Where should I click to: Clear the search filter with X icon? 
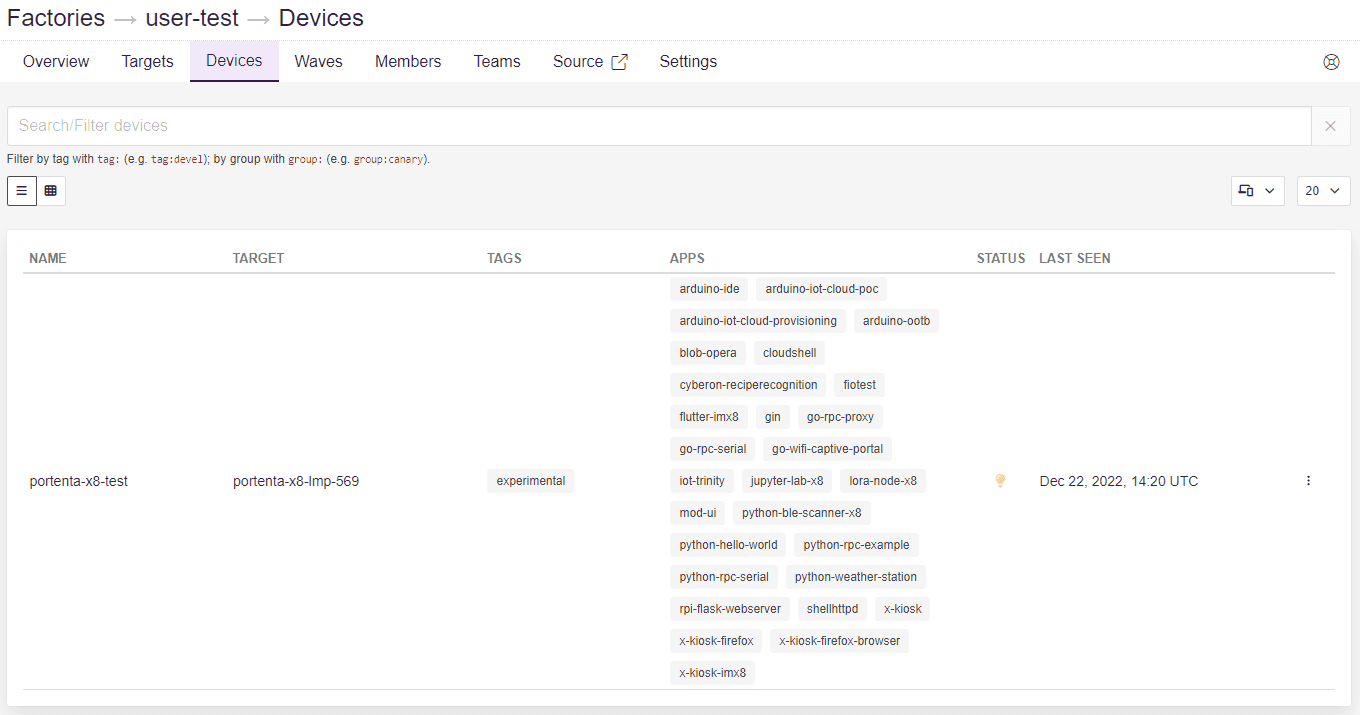tap(1330, 126)
